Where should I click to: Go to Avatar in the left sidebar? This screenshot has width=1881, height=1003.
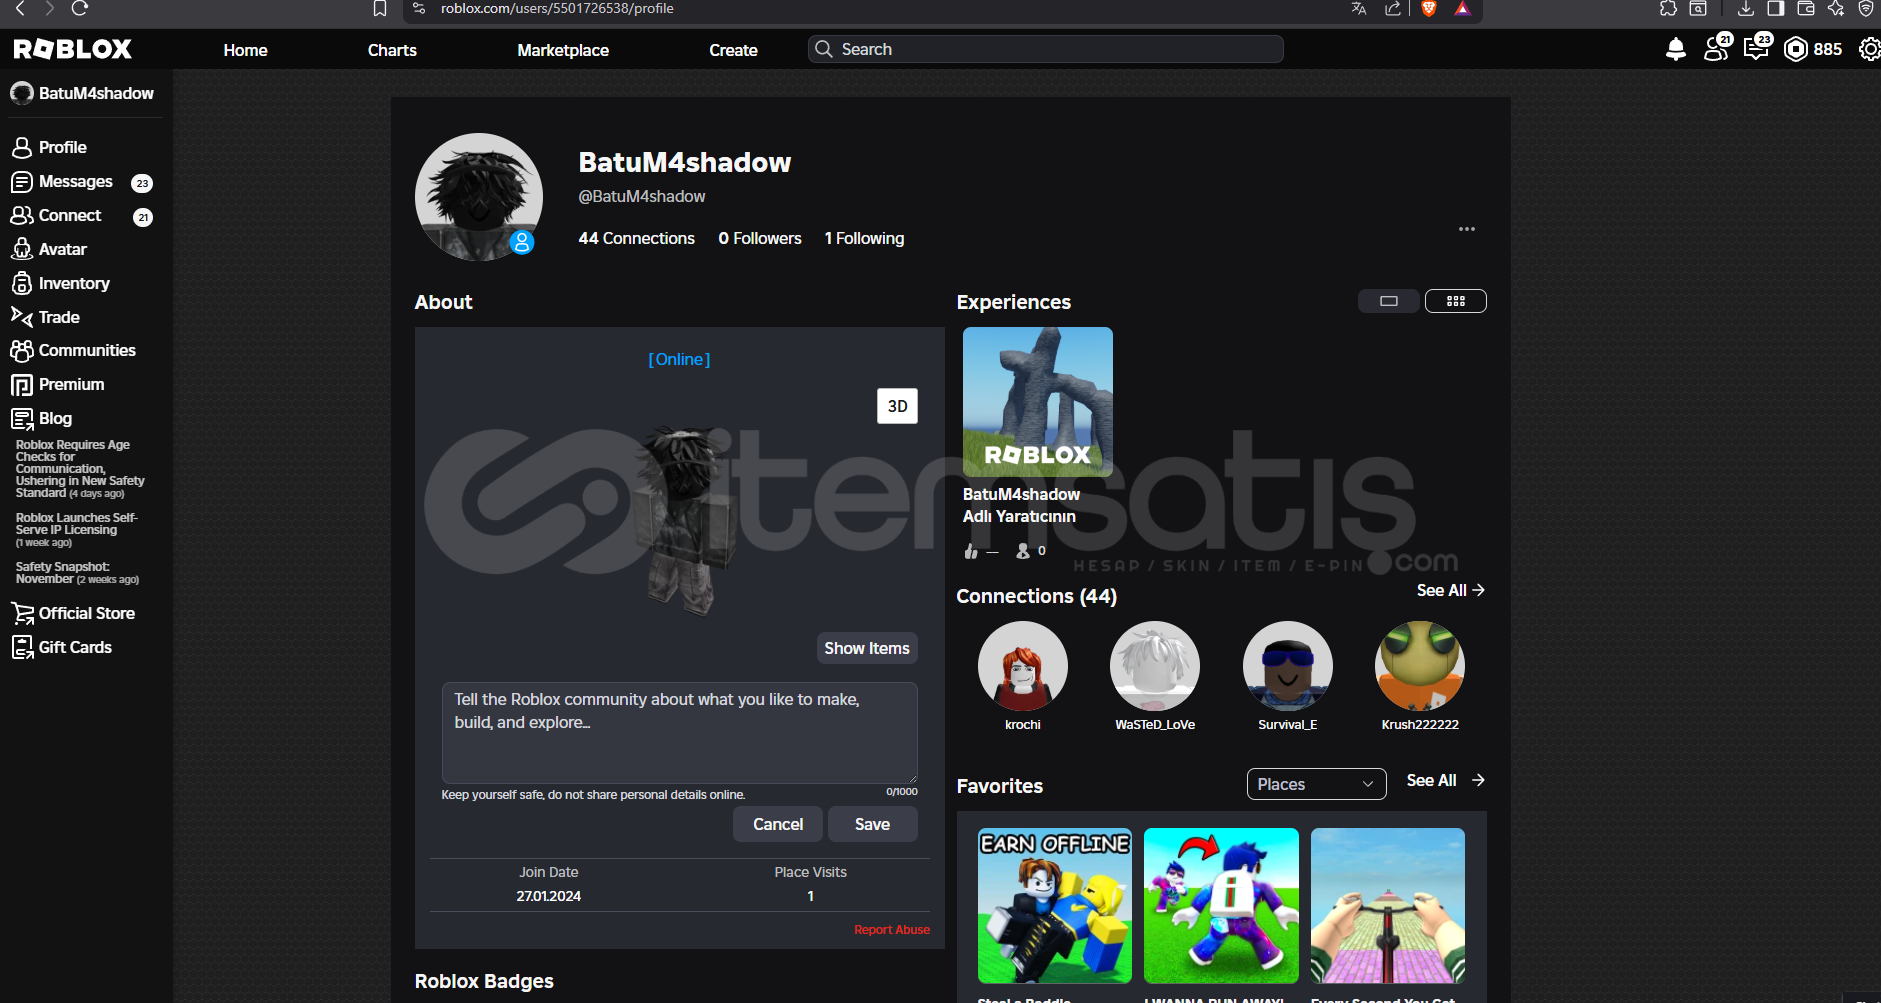point(49,249)
